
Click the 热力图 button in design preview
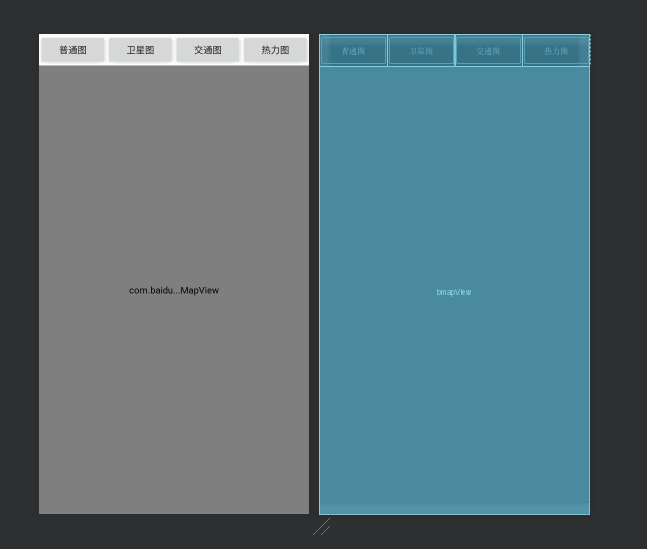coord(275,50)
